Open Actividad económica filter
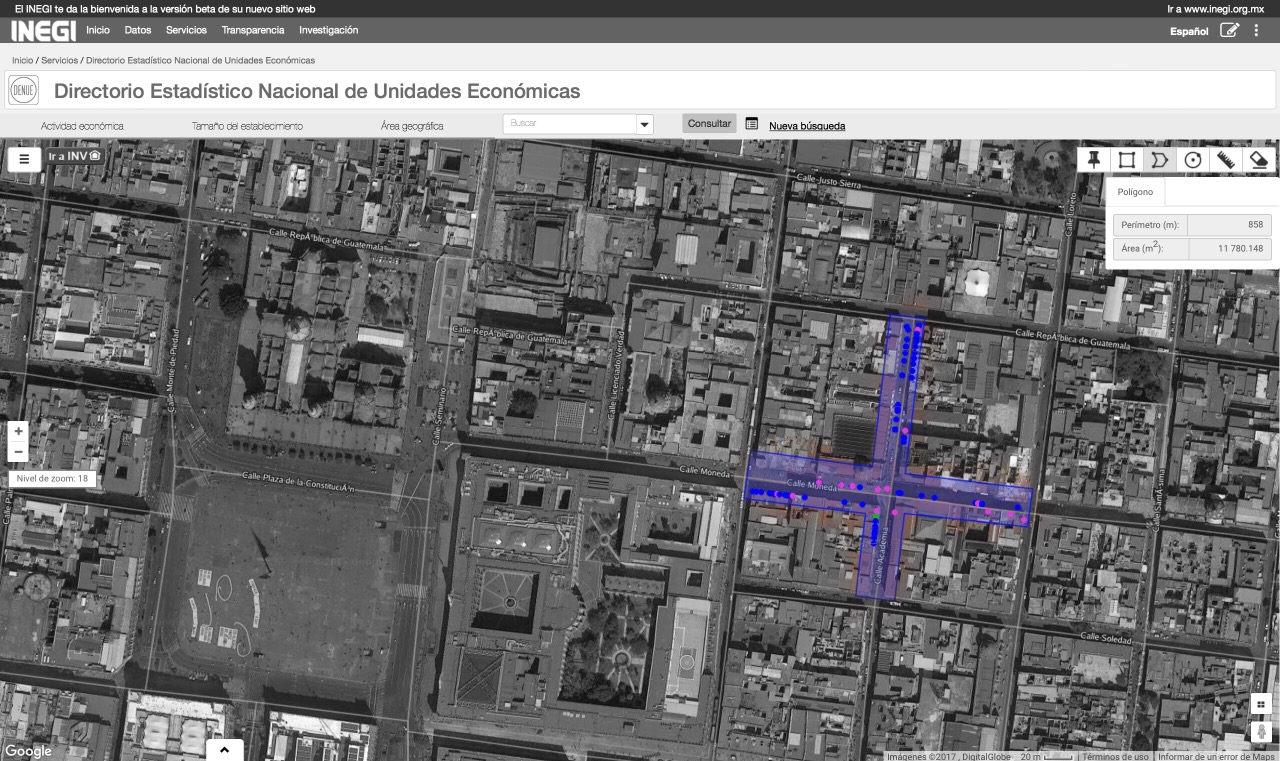This screenshot has height=761, width=1280. 82,126
